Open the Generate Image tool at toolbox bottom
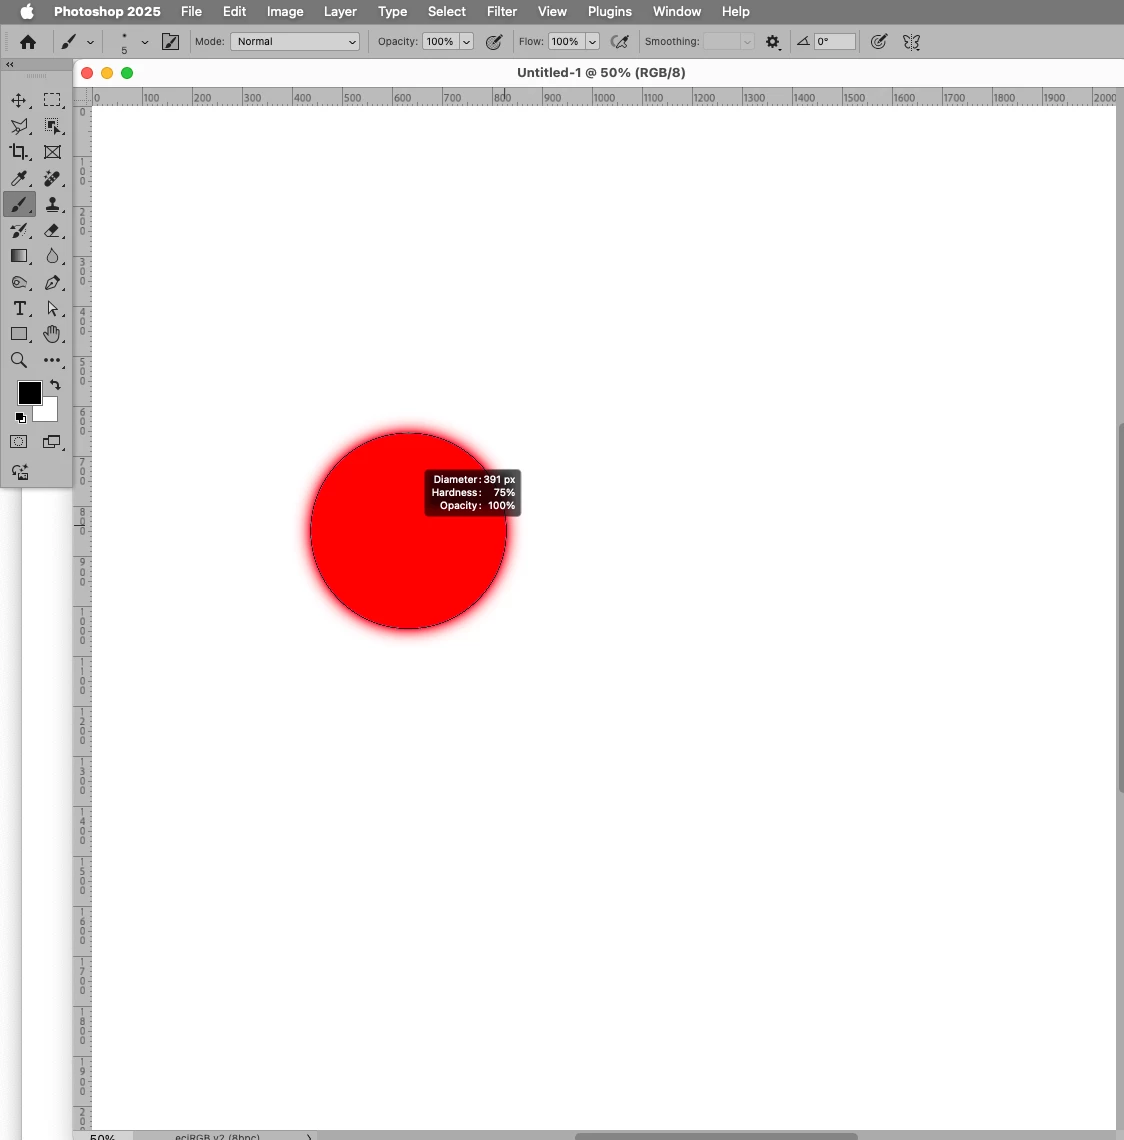This screenshot has height=1140, width=1124. 20,472
